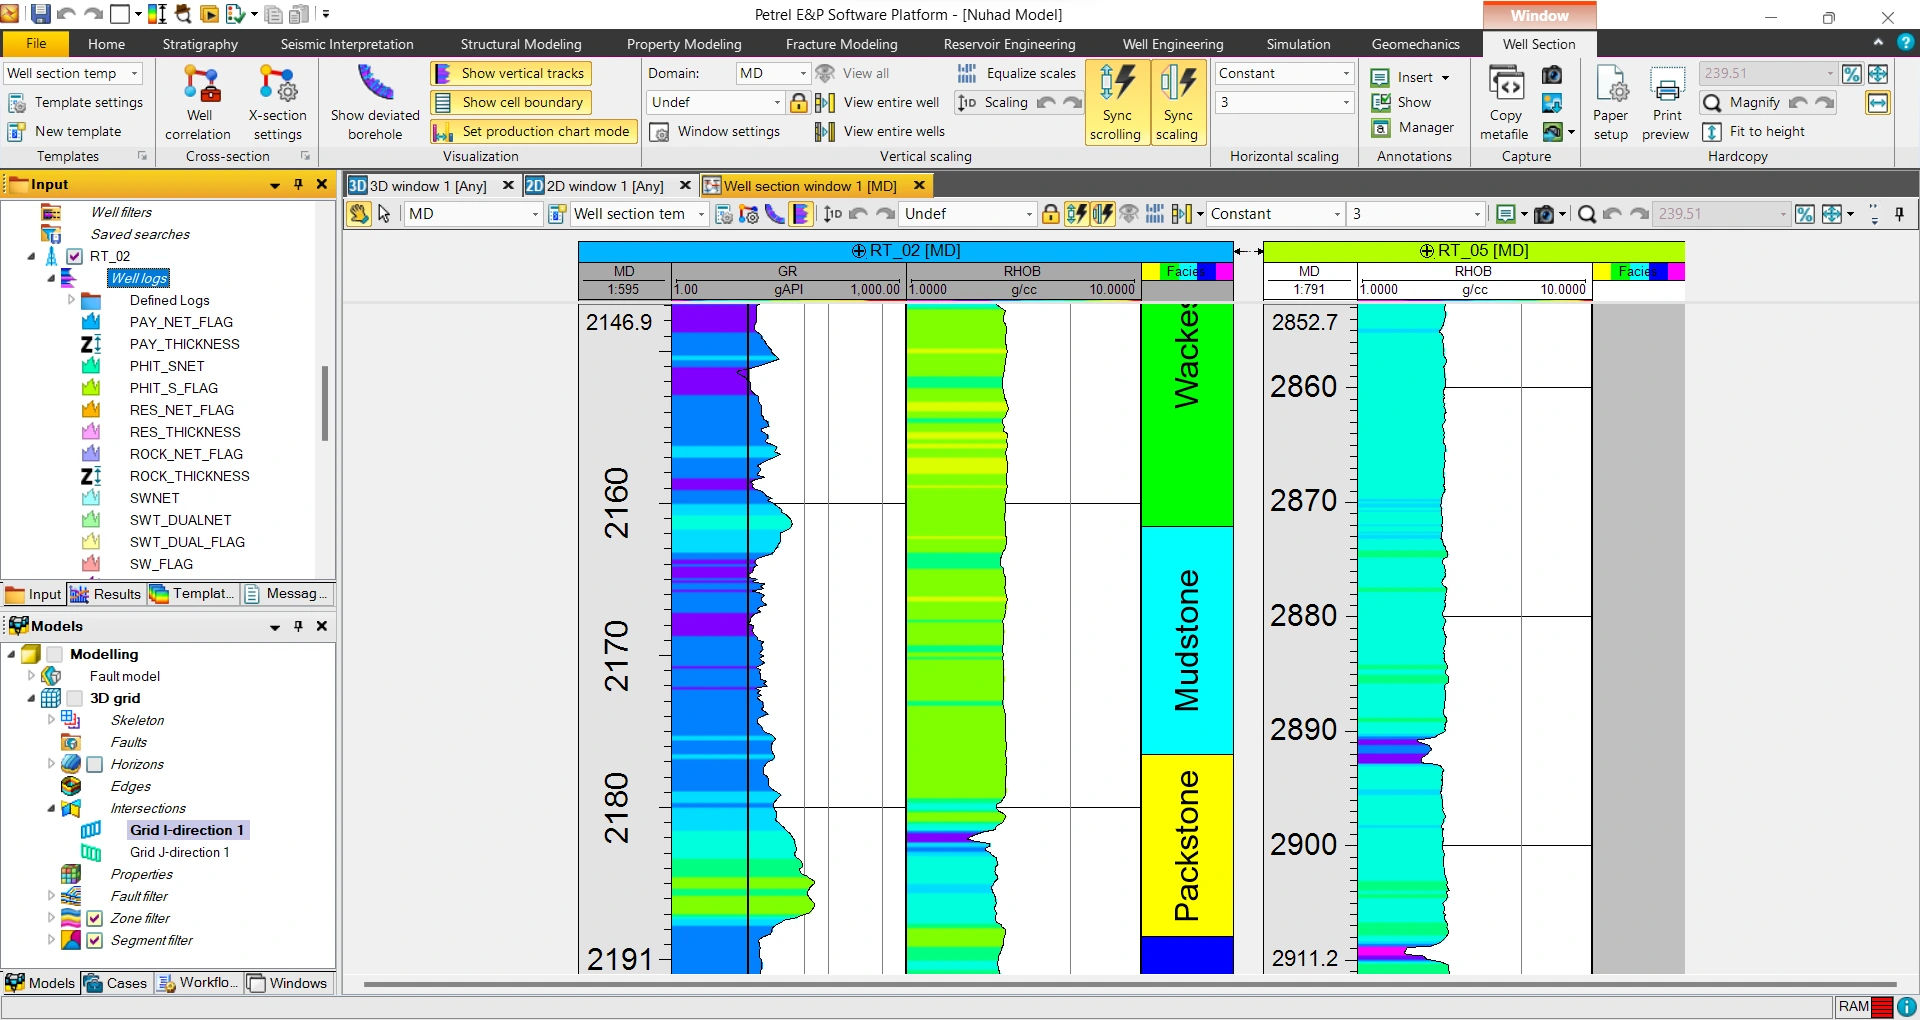Expand the Defined Logs folder
This screenshot has height=1020, width=1920.
pos(71,300)
